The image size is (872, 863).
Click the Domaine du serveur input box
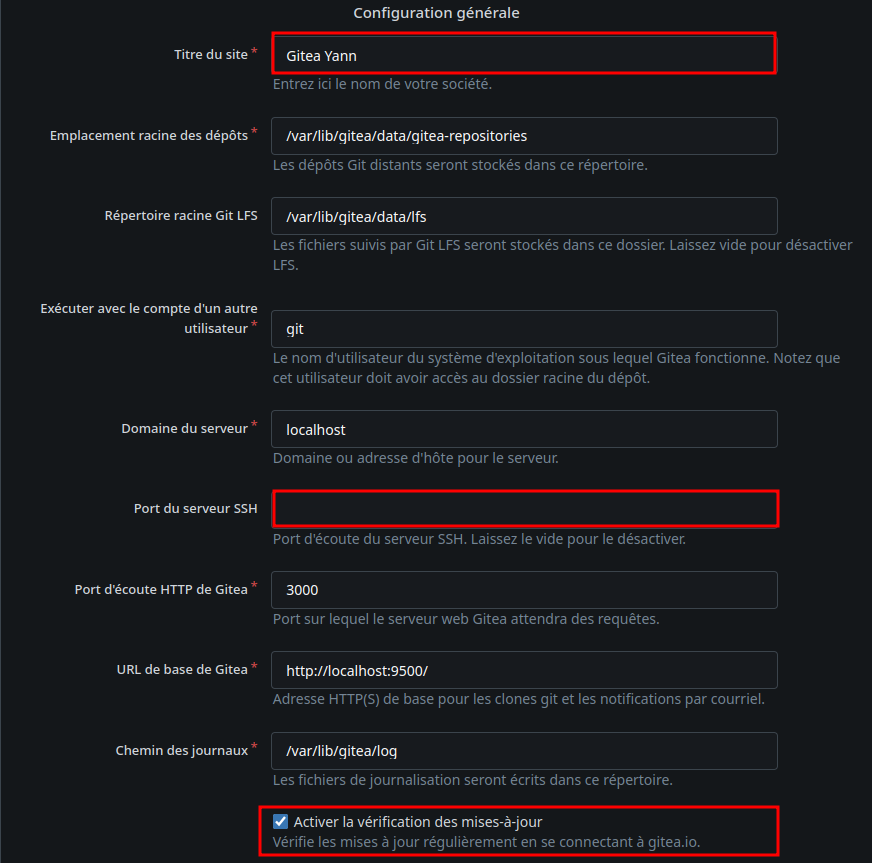(x=524, y=429)
